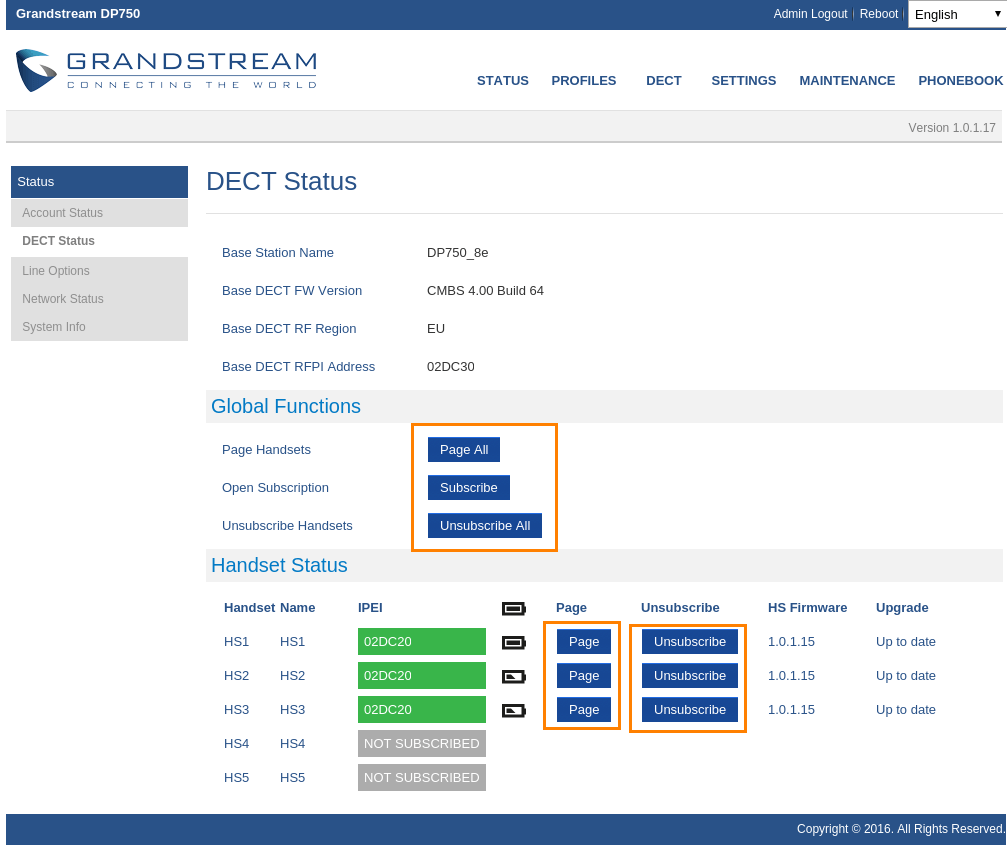The image size is (1007, 847).
Task: Open the STATUS menu
Action: [503, 81]
